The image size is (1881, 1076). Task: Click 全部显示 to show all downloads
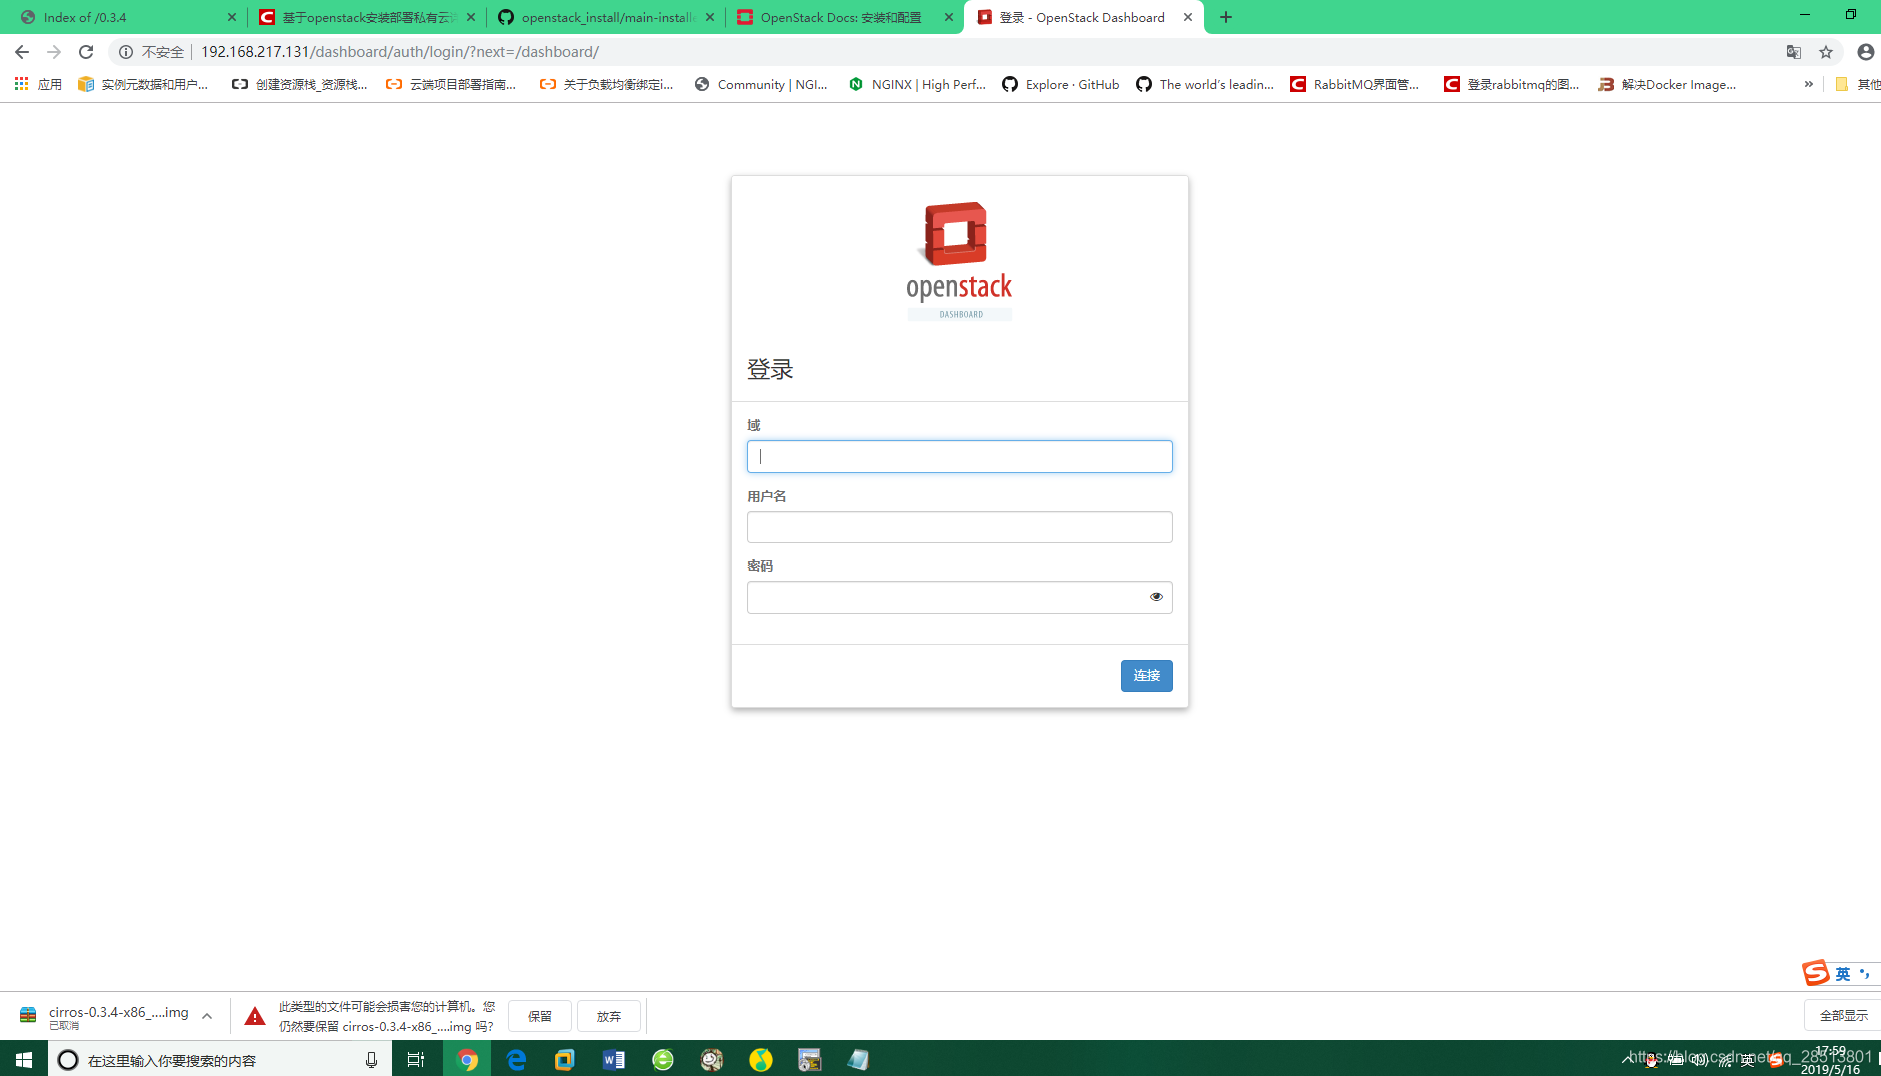pos(1843,1016)
